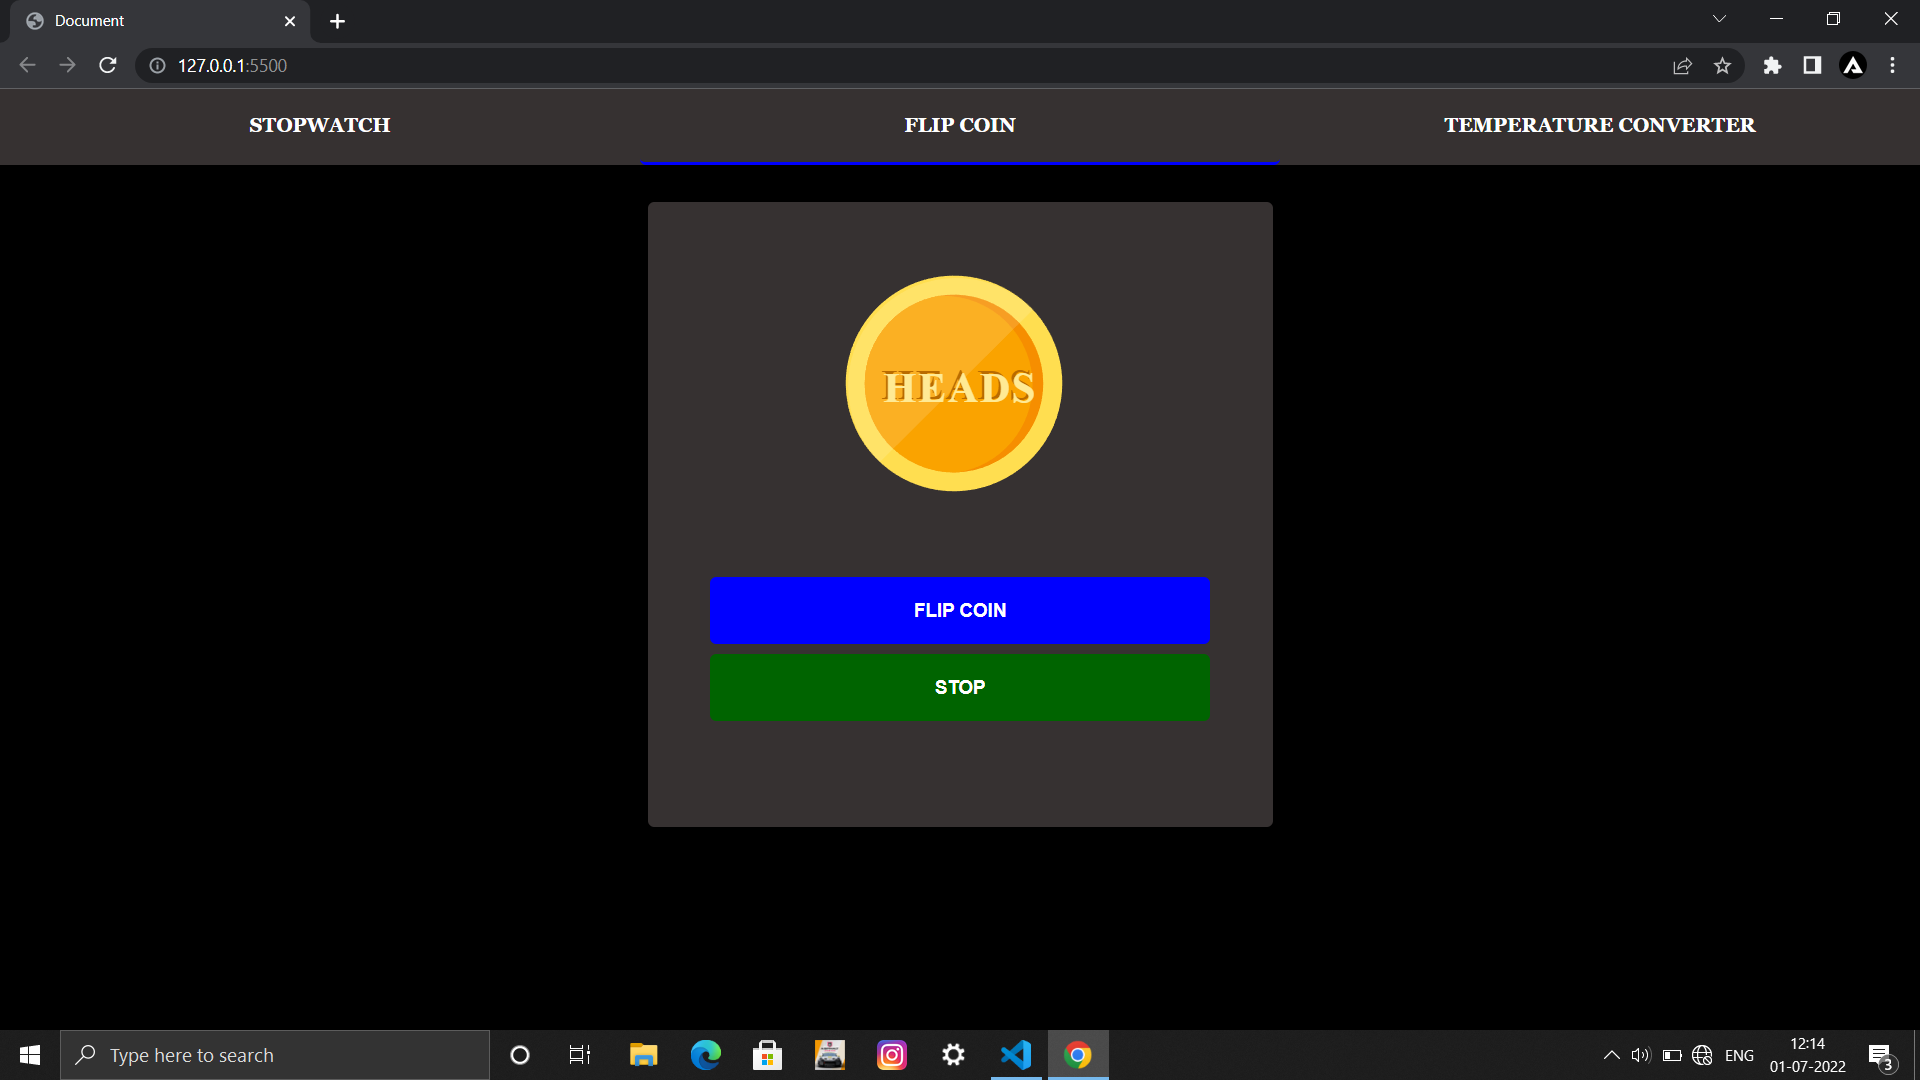Open the notification center icon
This screenshot has width=1920, height=1080.
pyautogui.click(x=1881, y=1056)
